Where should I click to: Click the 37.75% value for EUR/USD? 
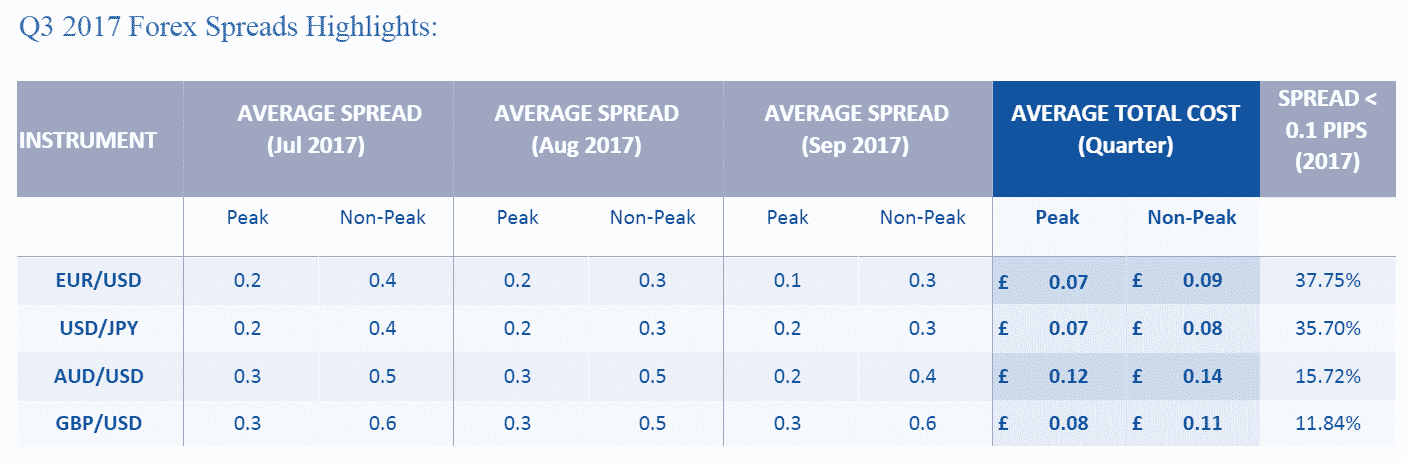[x=1325, y=281]
